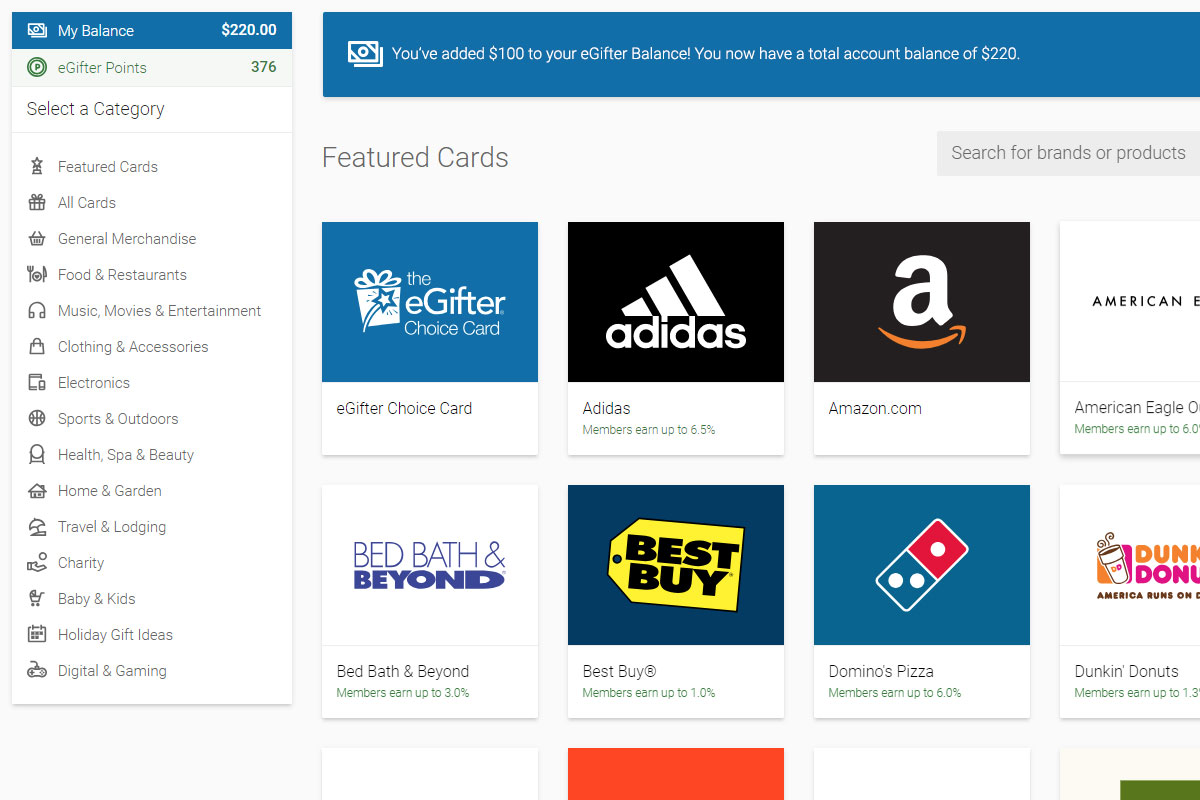Viewport: 1200px width, 800px height.
Task: Click the Featured Cards chess-piece icon
Action: coord(37,166)
